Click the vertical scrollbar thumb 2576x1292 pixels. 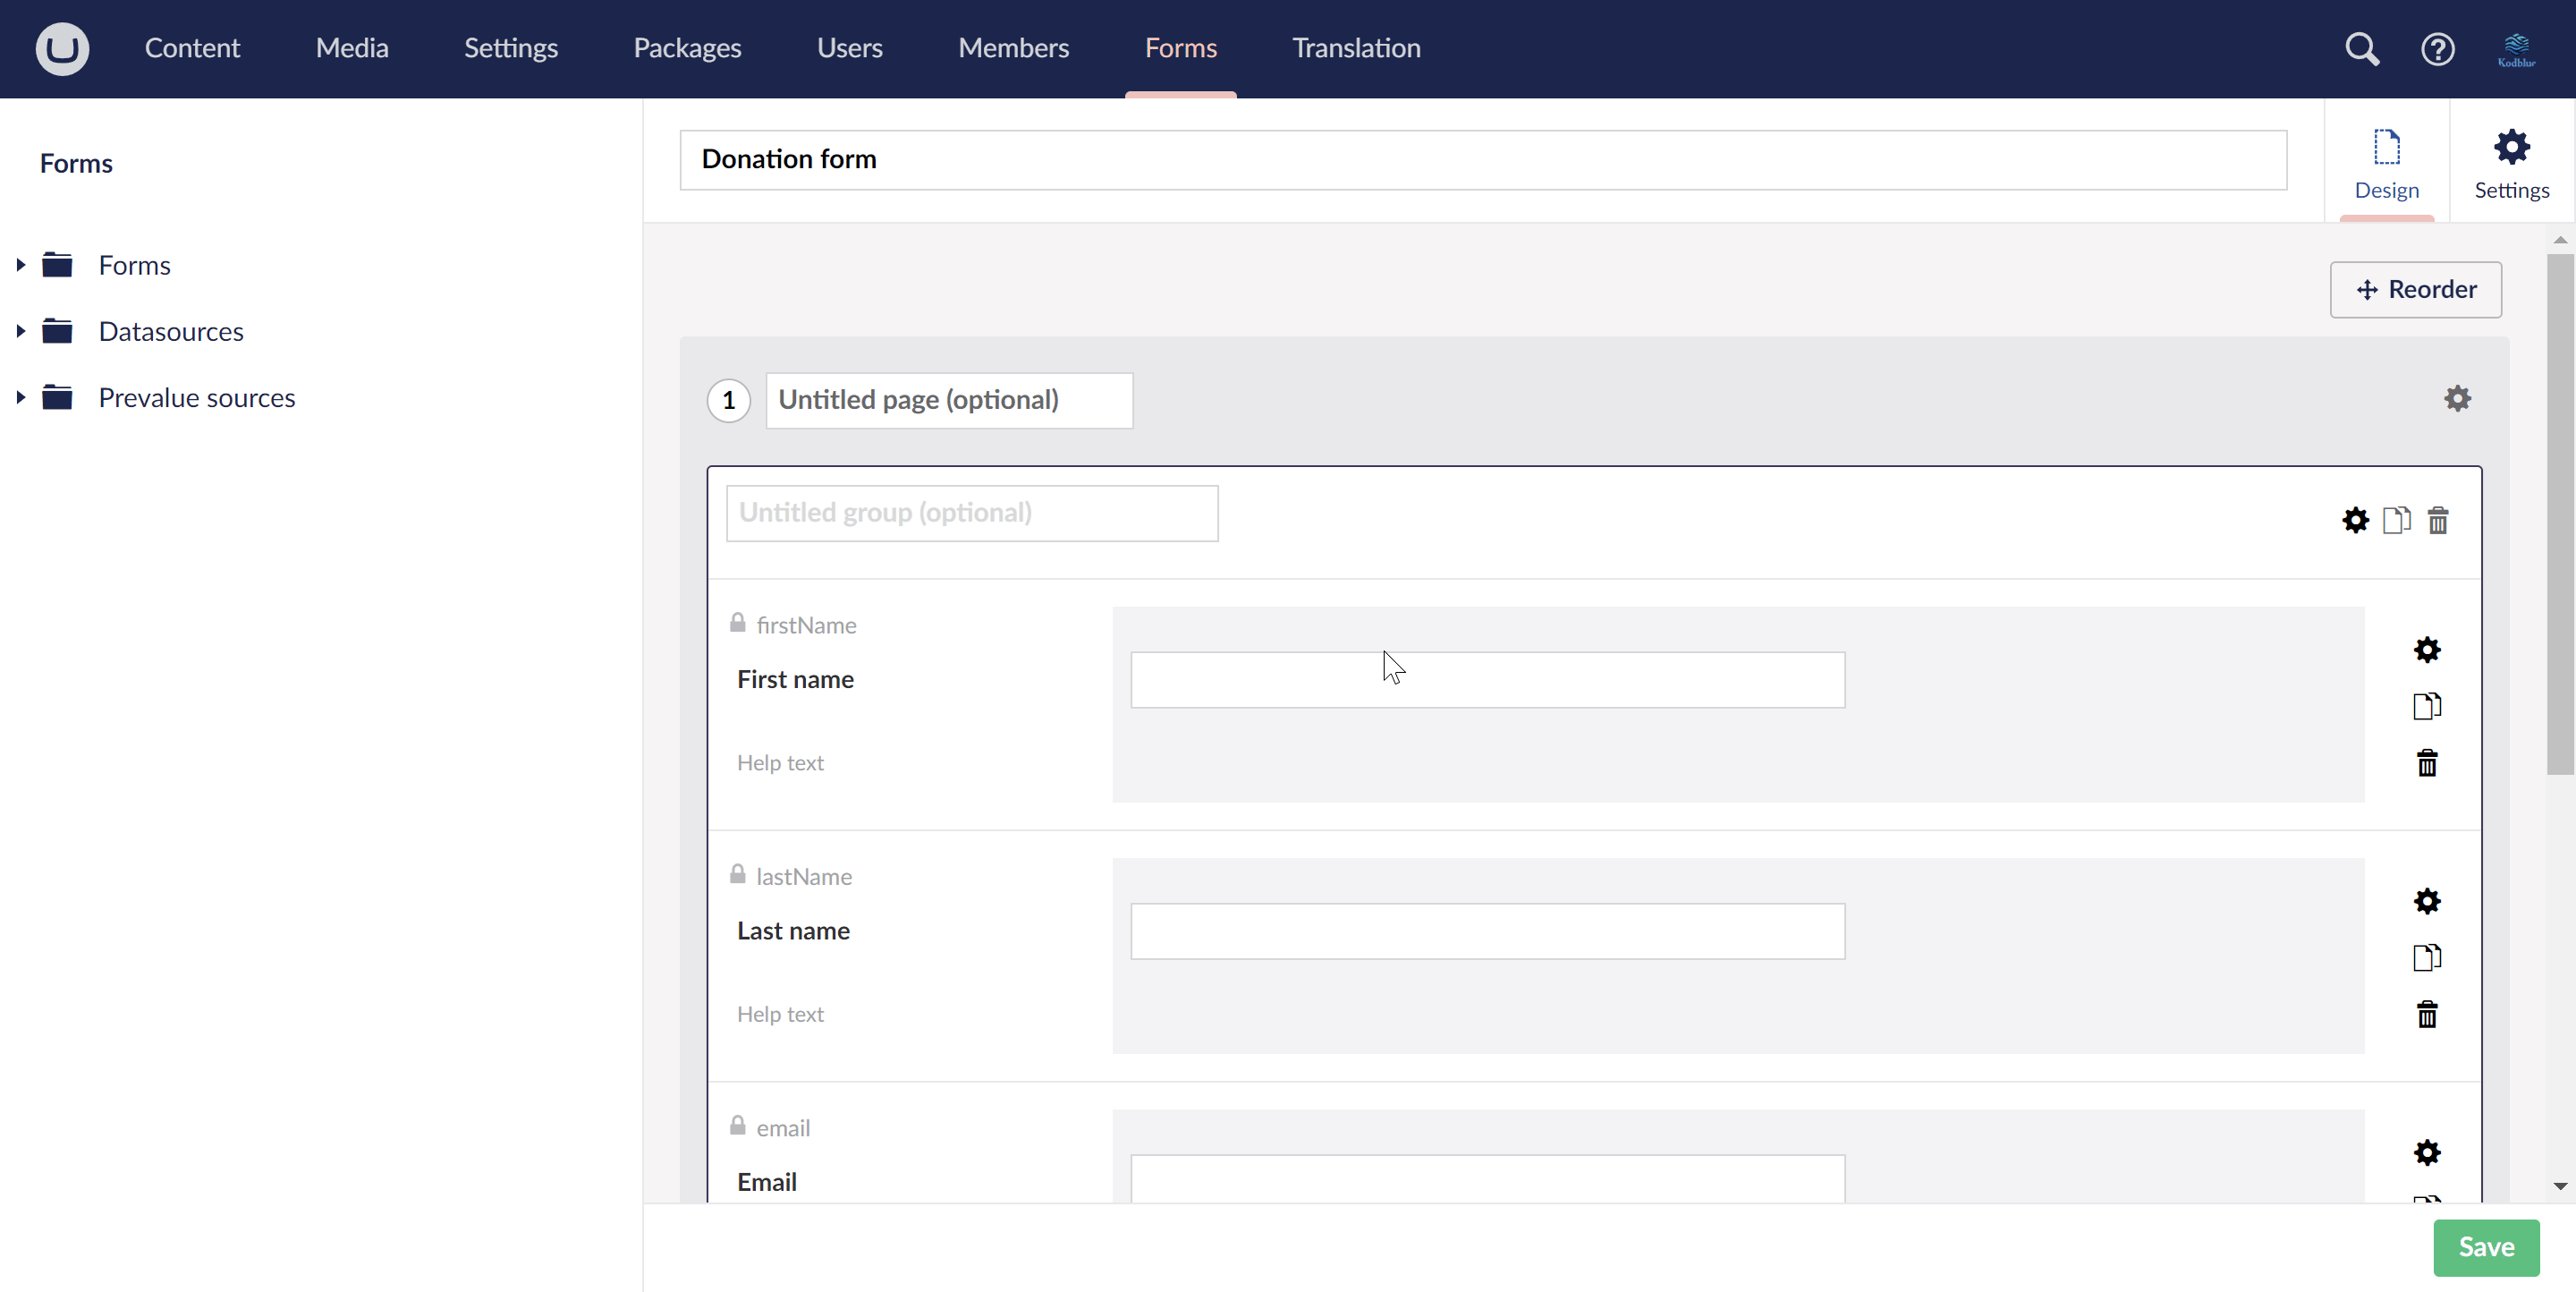(x=2560, y=514)
